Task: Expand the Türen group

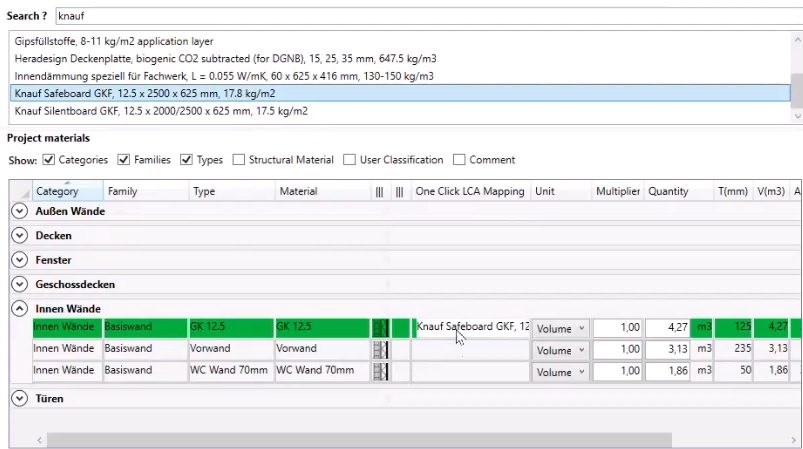Action: tap(19, 398)
